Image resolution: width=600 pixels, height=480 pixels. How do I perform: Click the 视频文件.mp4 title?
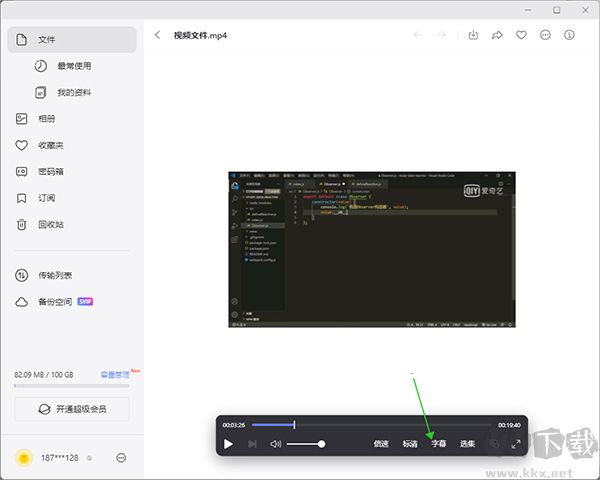point(200,36)
